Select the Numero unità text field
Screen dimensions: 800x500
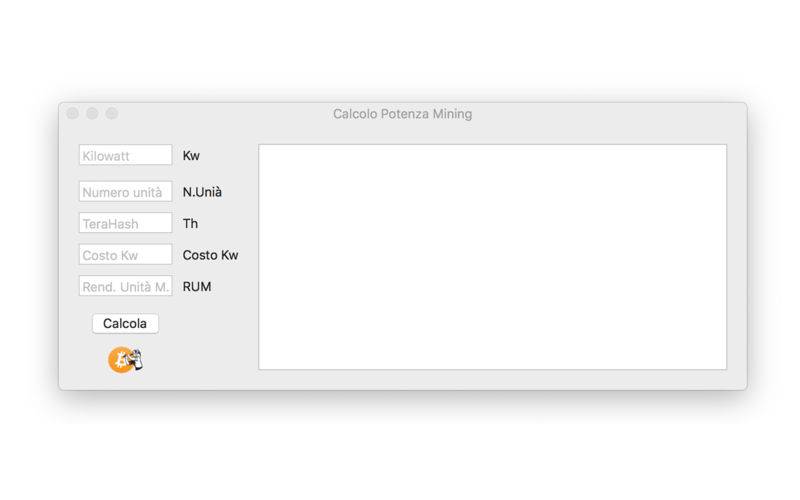coord(126,192)
